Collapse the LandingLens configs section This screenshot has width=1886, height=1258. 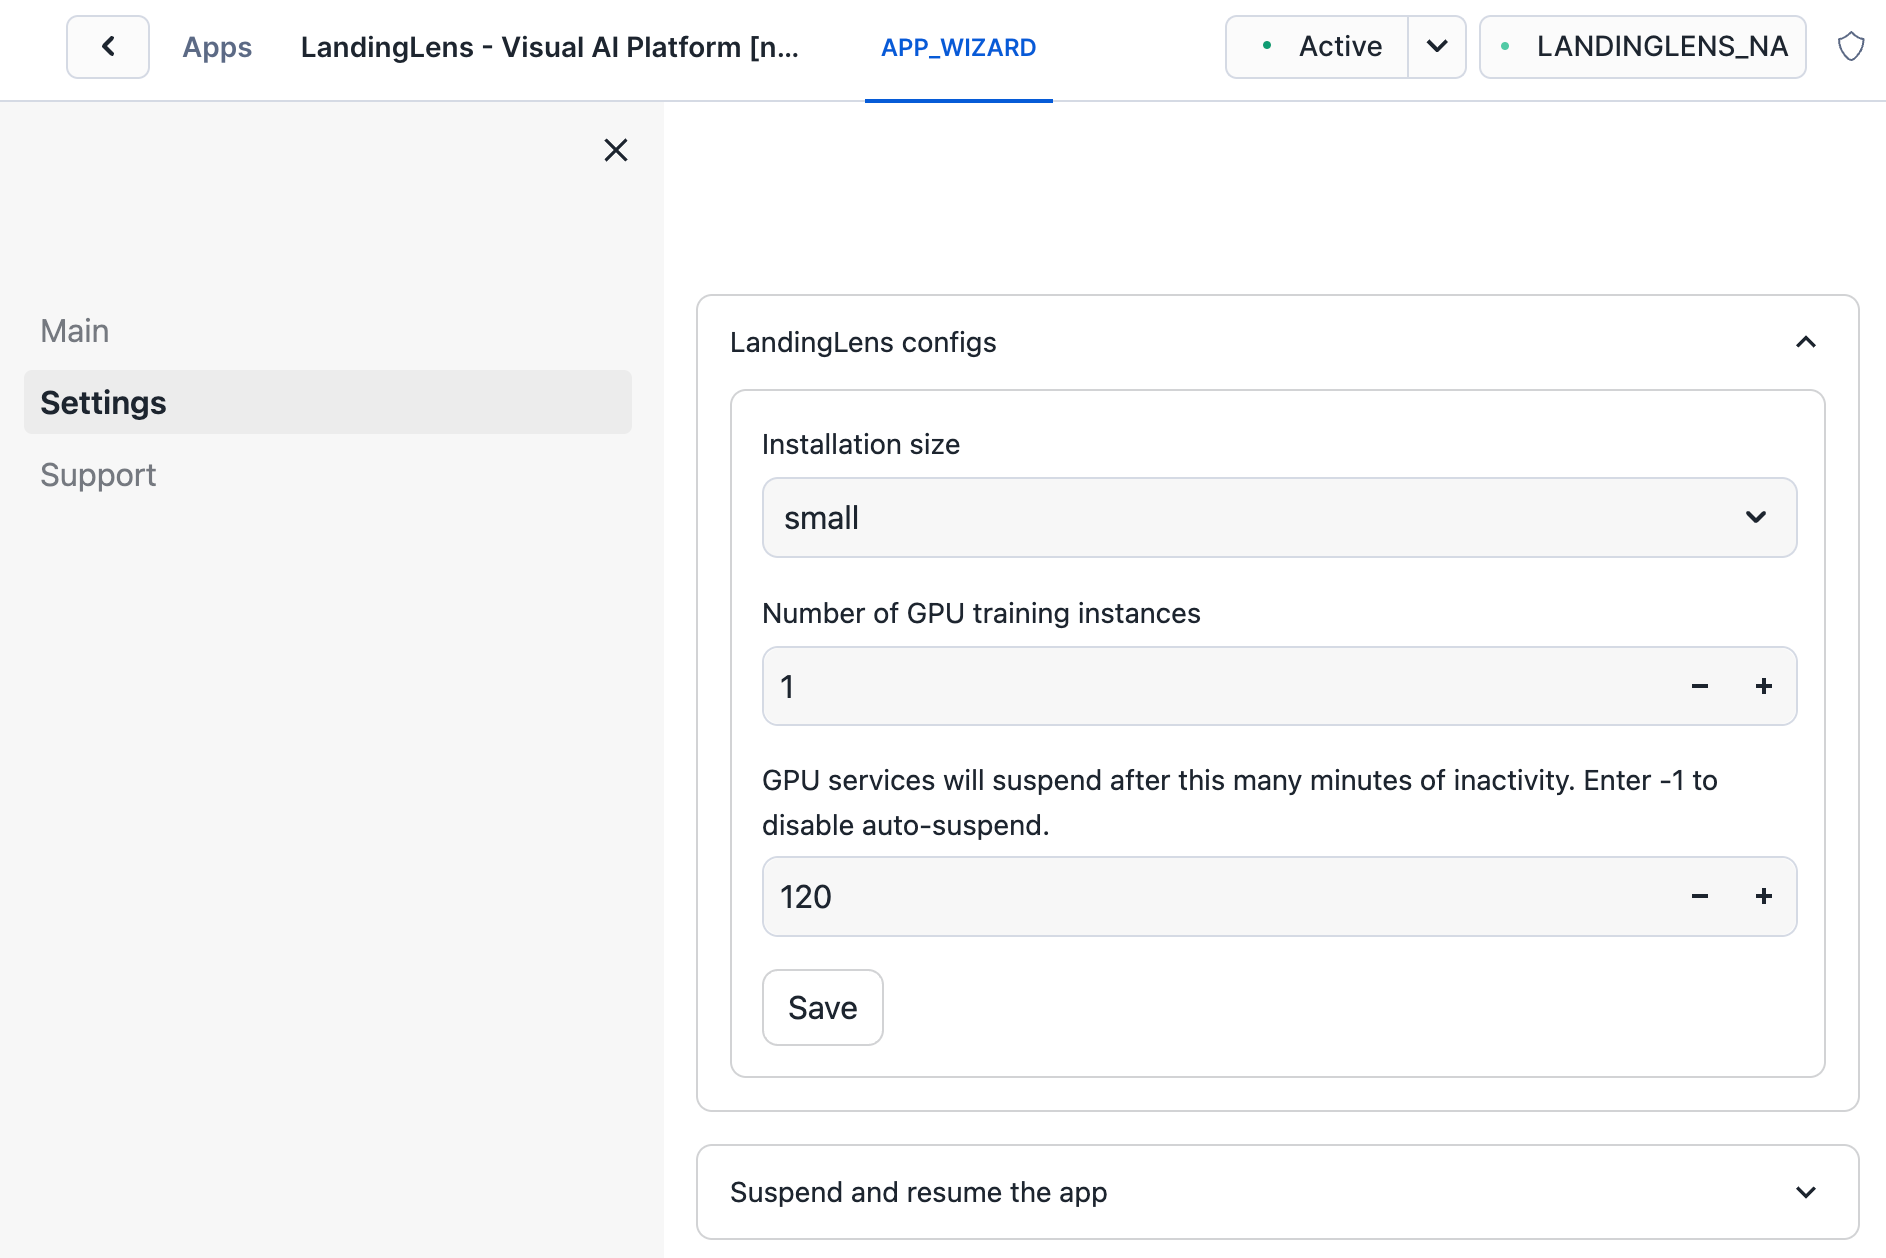[x=1805, y=342]
